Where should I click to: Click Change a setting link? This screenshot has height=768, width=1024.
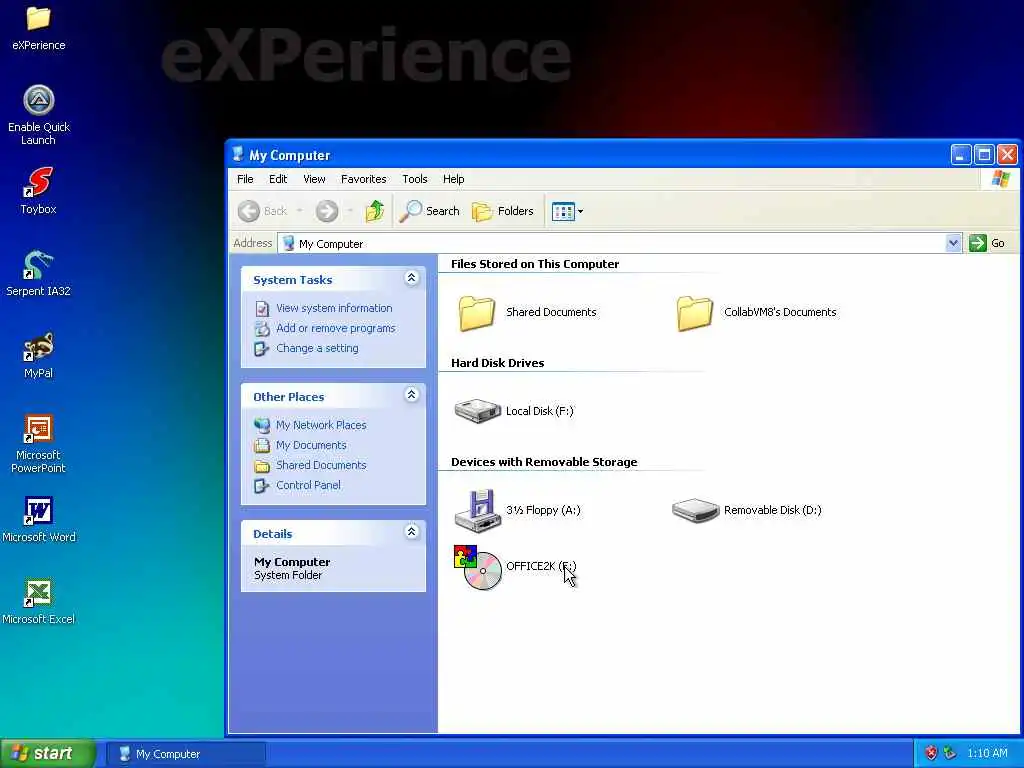click(317, 348)
